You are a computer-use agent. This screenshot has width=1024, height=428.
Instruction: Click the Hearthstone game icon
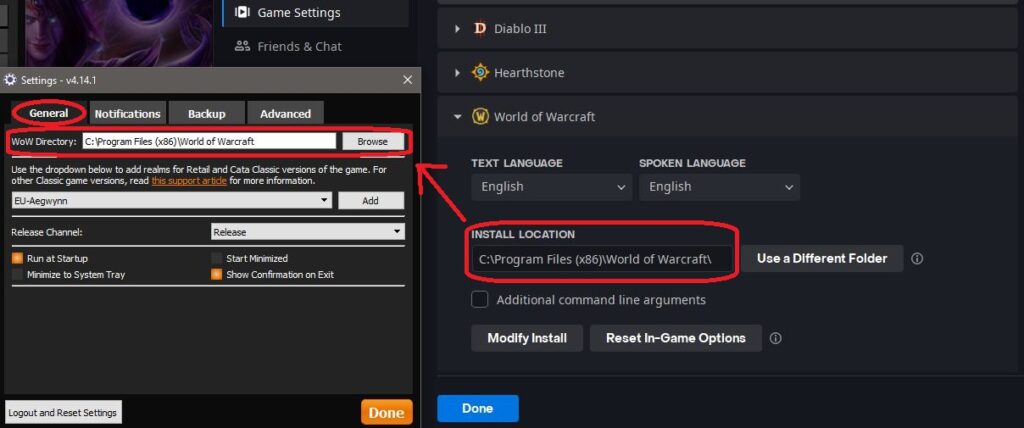480,73
